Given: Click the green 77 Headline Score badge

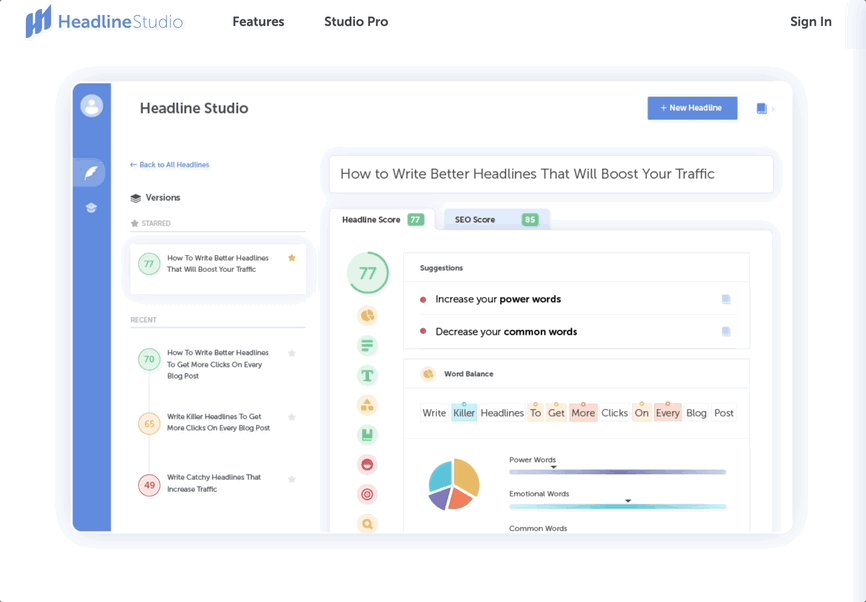Looking at the screenshot, I should (x=415, y=220).
